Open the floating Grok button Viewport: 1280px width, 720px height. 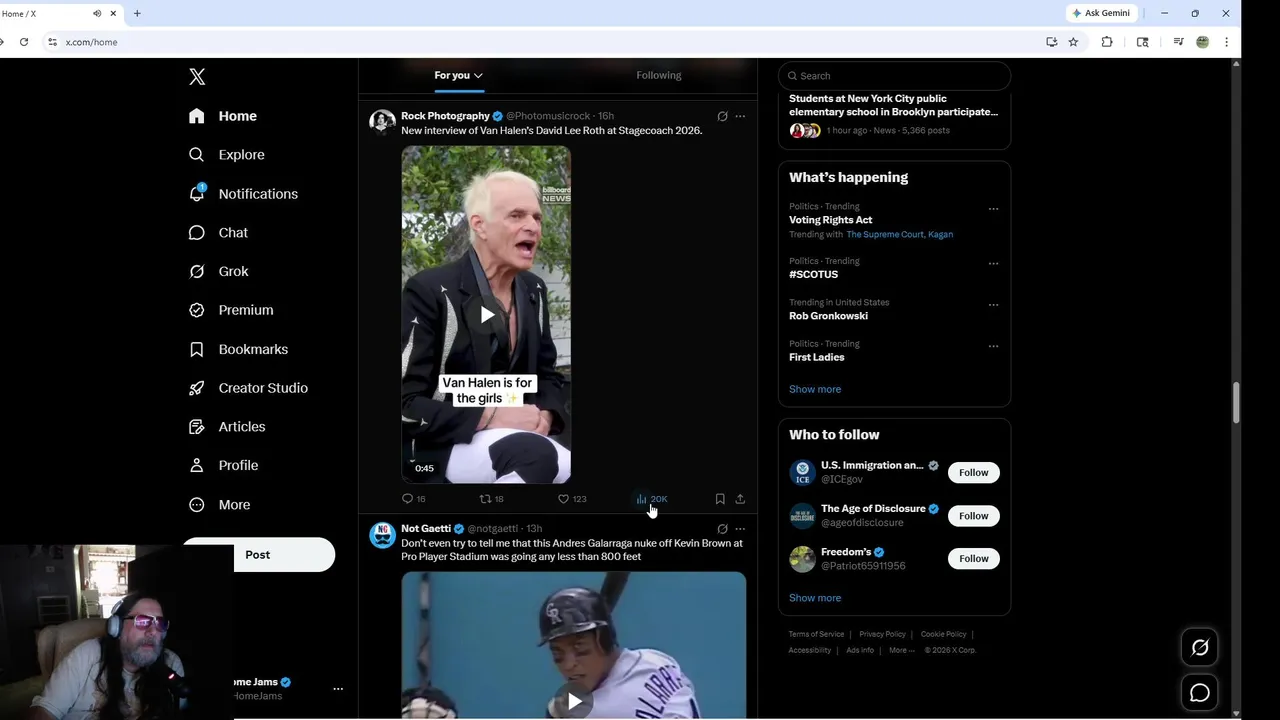(x=1200, y=648)
